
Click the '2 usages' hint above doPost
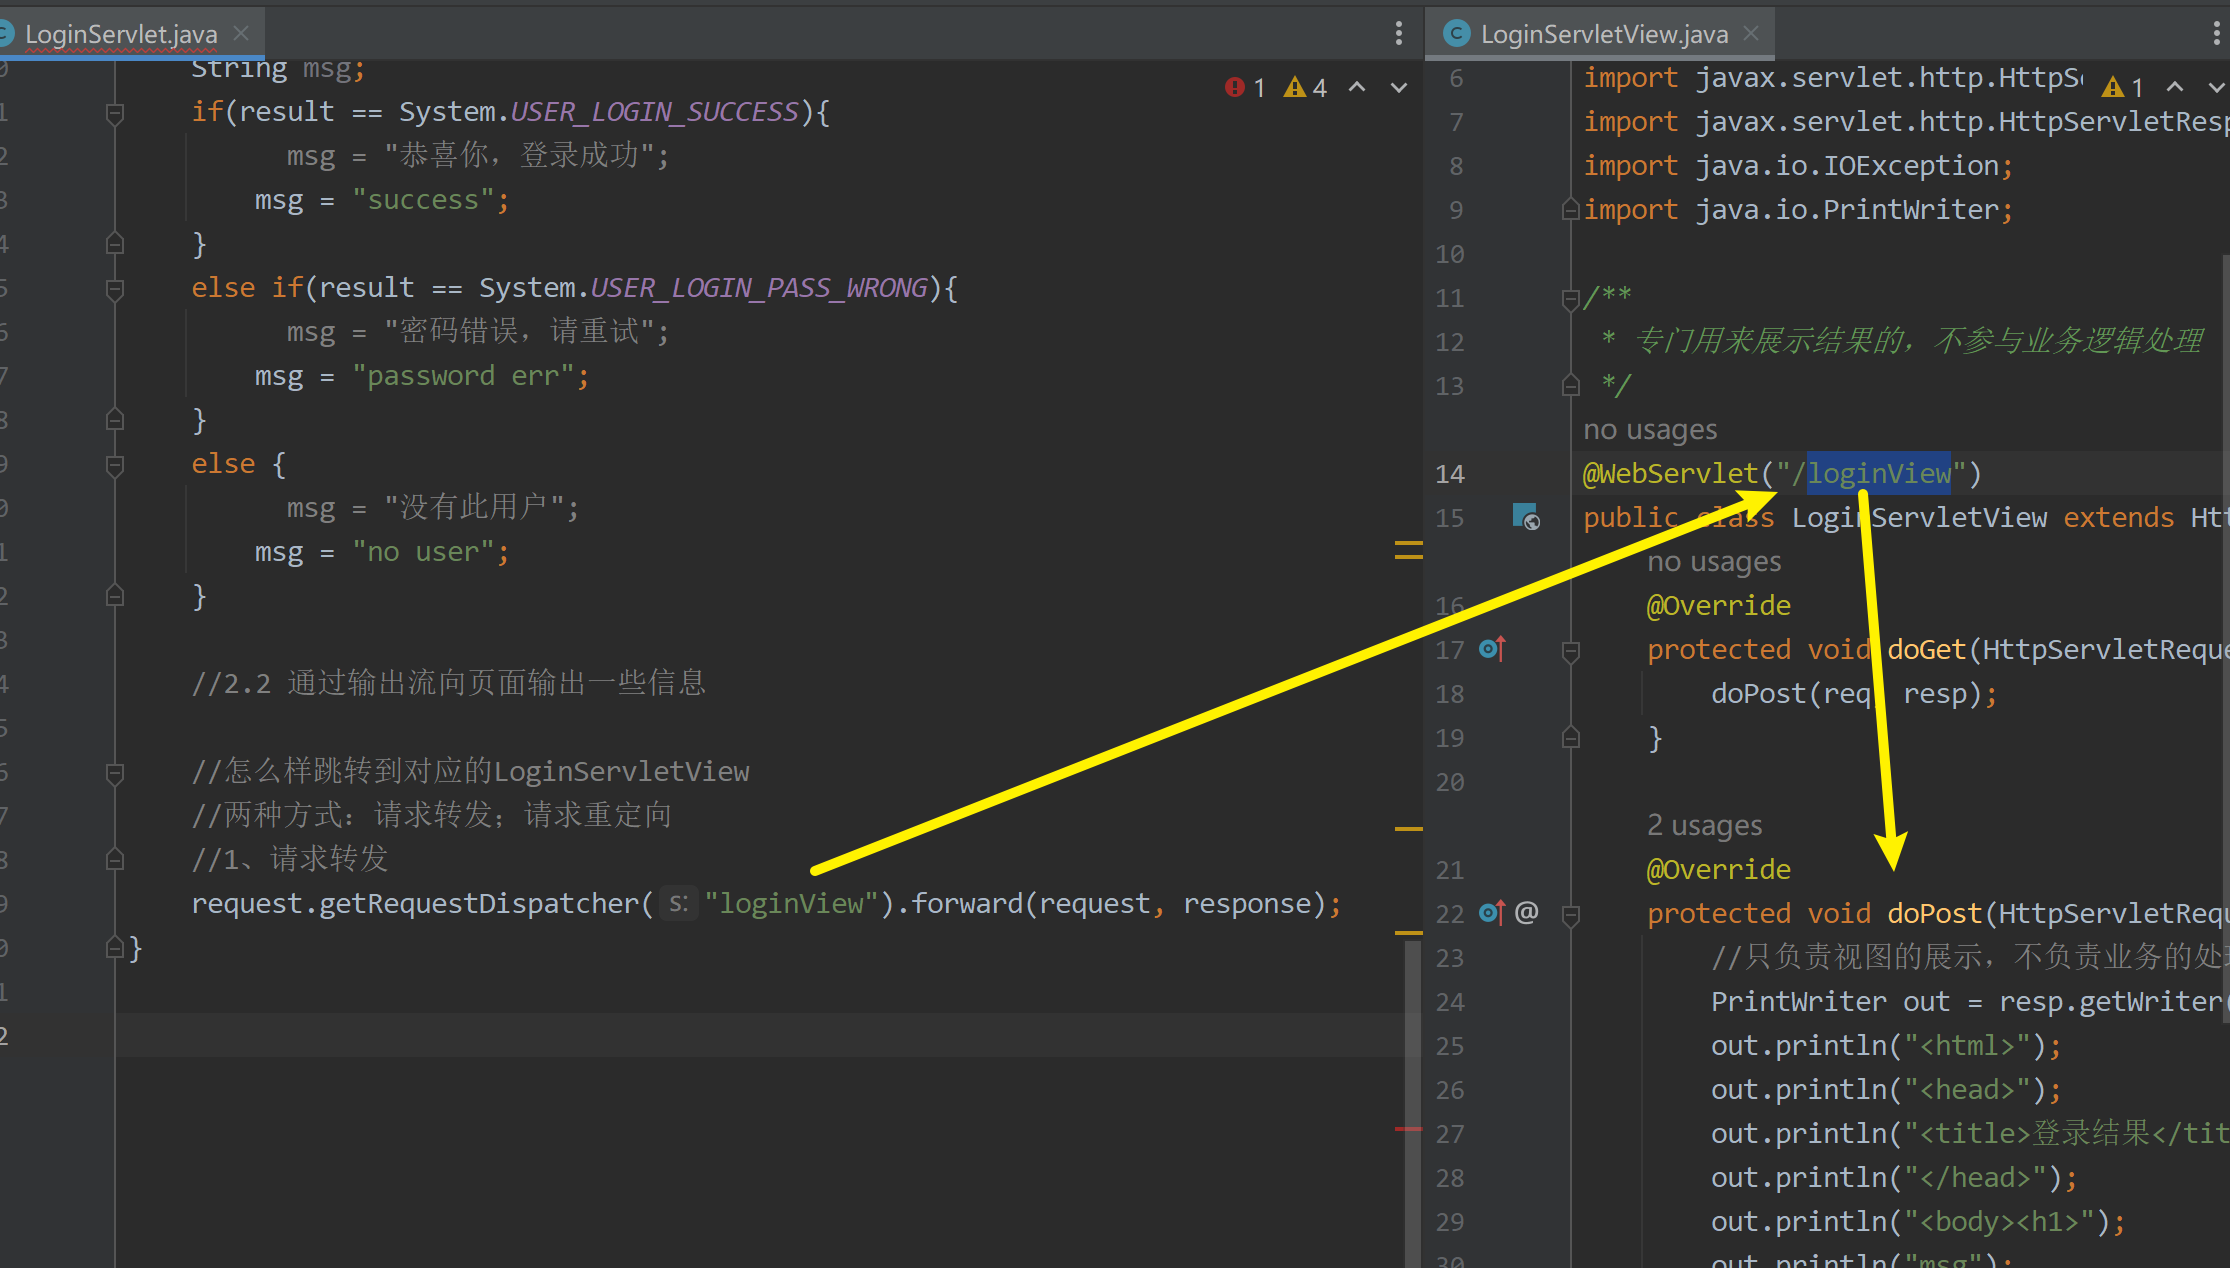(1704, 825)
